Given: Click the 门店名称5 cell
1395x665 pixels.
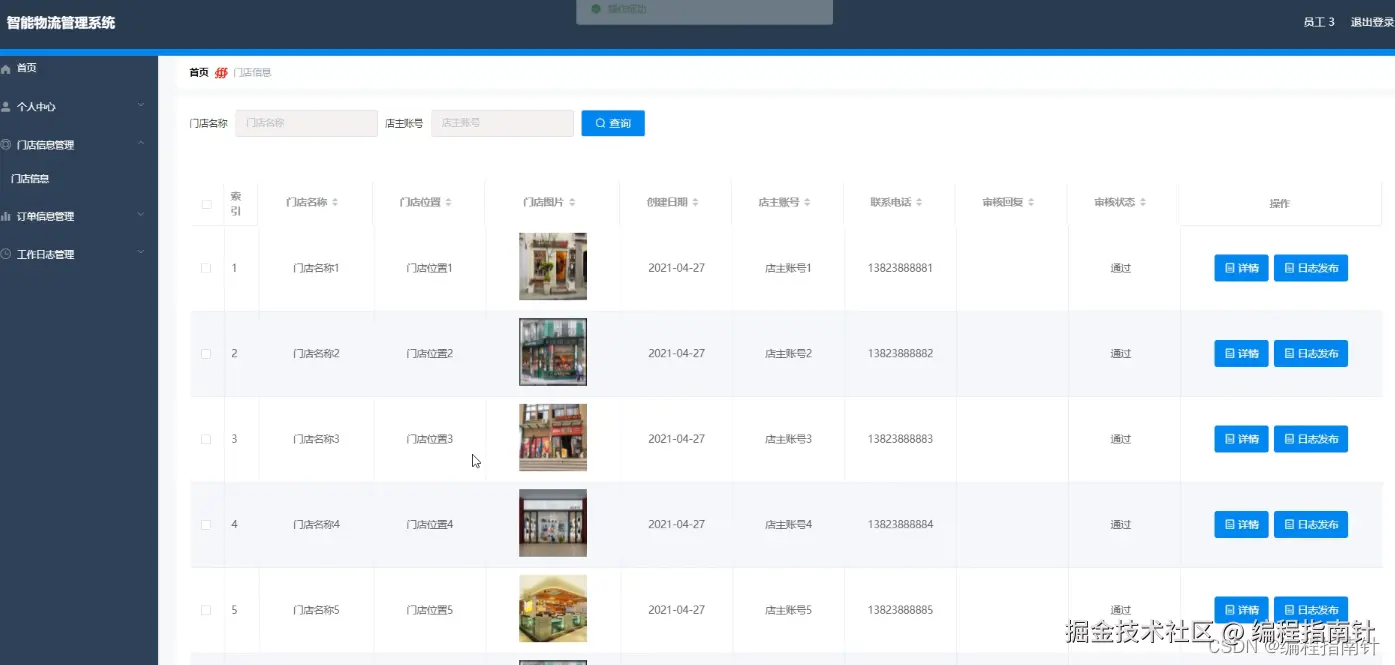Looking at the screenshot, I should 316,610.
